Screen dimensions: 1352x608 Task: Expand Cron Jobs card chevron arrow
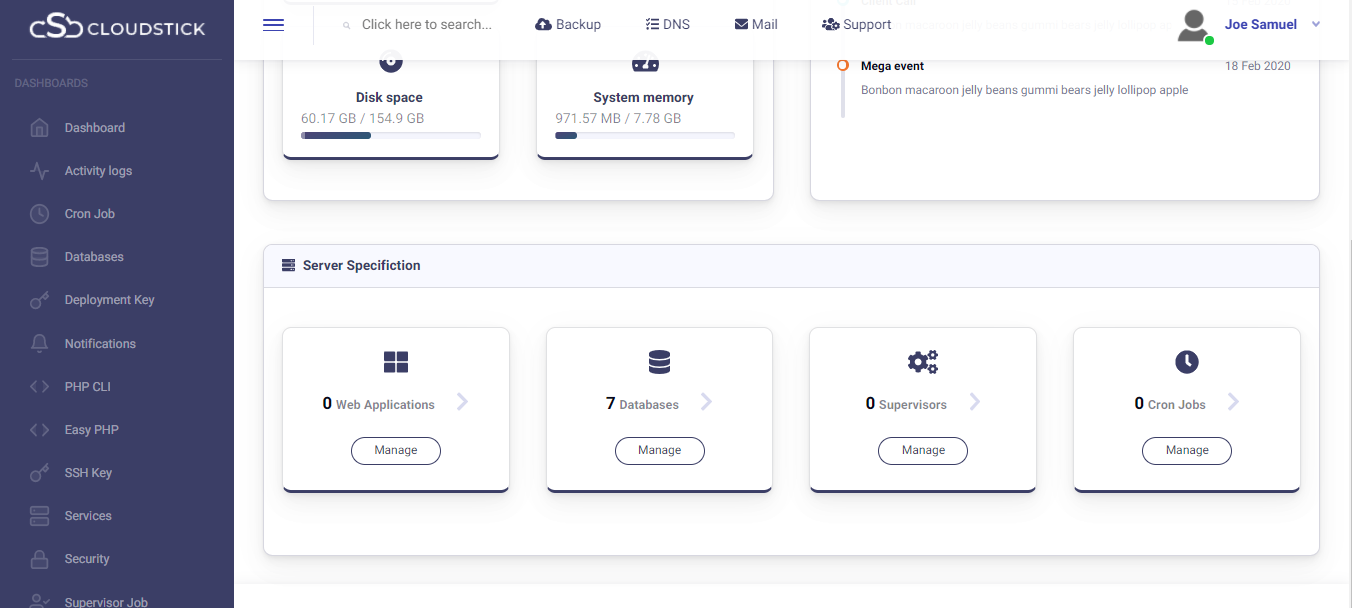(x=1233, y=402)
